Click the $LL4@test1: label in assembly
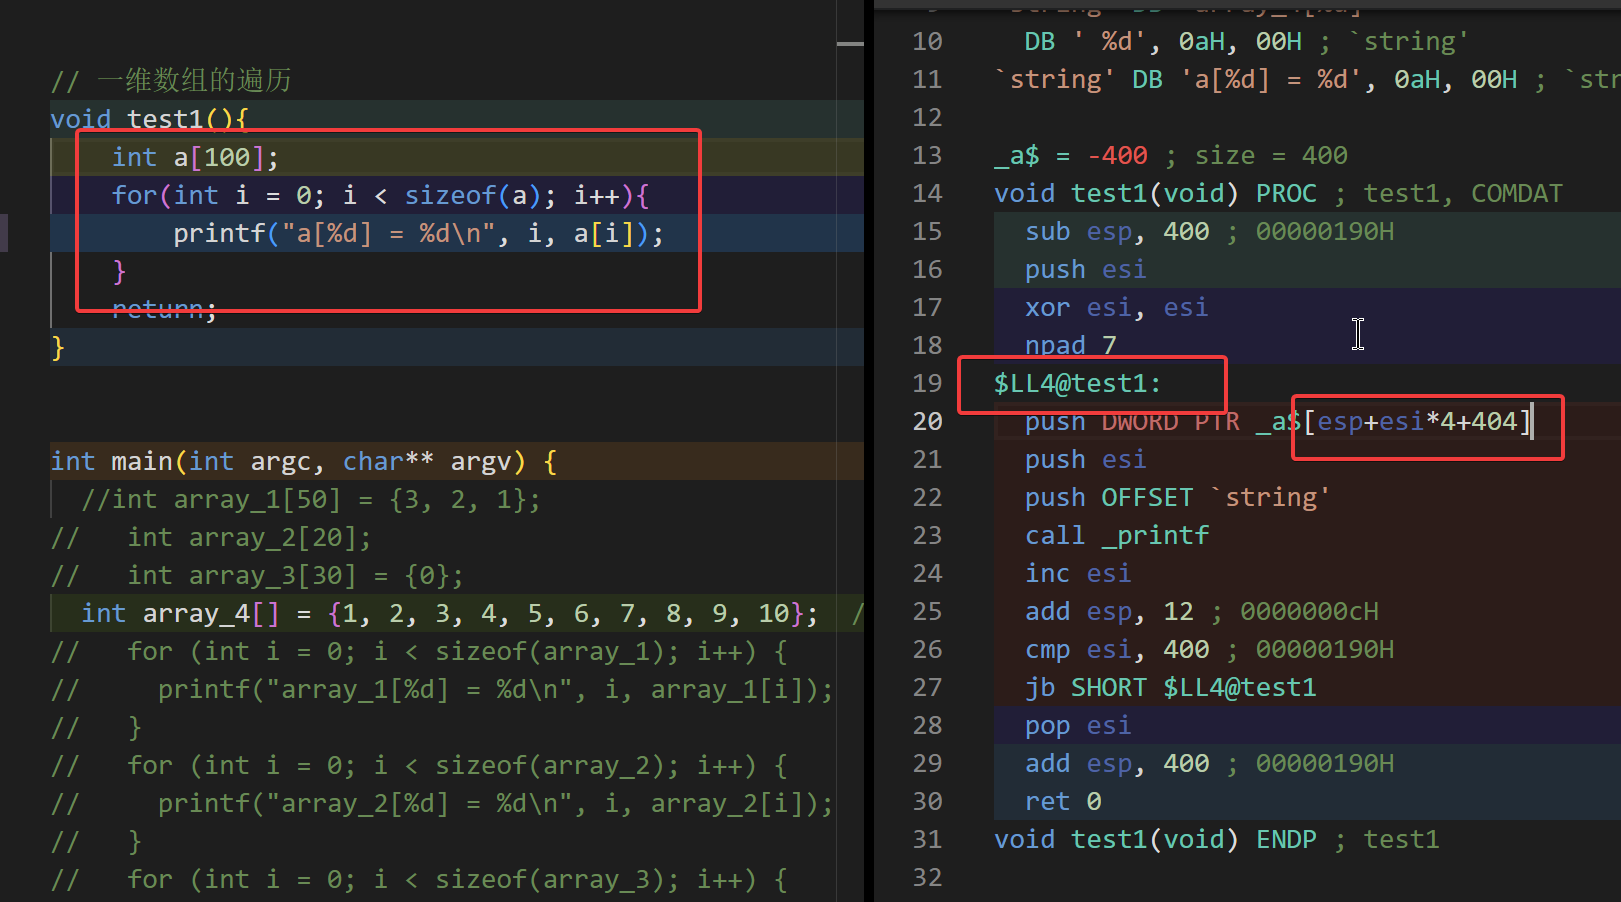Viewport: 1621px width, 902px height. (x=1077, y=384)
